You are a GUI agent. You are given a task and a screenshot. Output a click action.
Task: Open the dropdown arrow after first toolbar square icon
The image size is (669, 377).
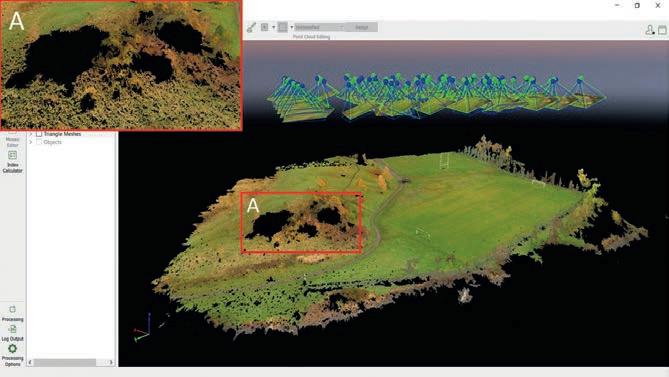coord(273,27)
